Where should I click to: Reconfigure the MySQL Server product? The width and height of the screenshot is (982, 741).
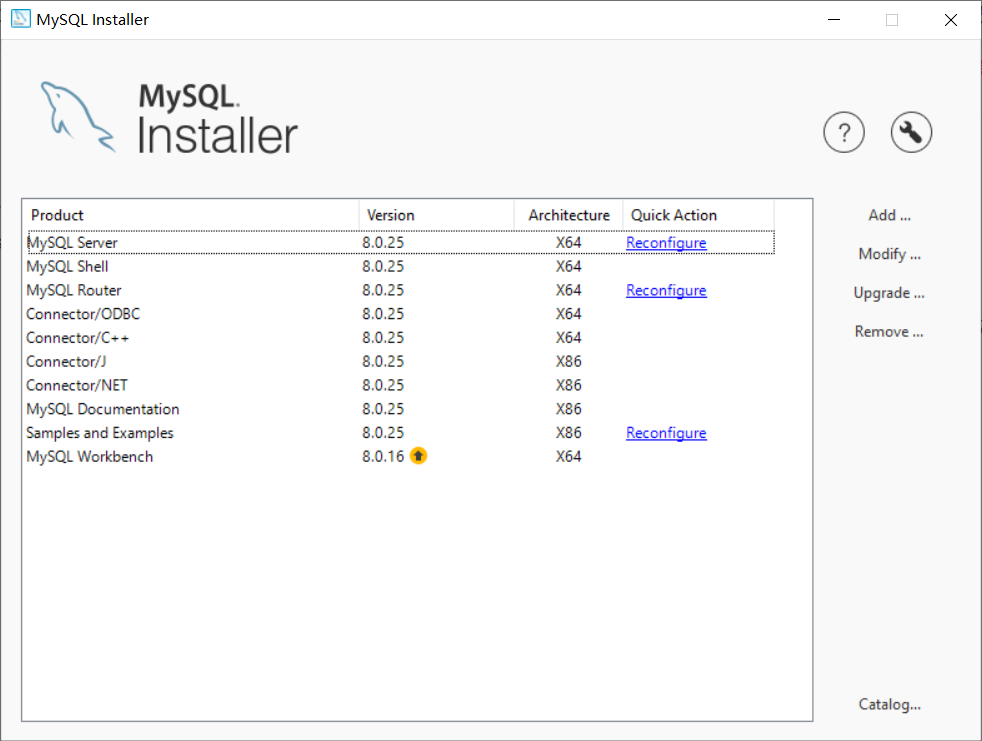click(x=666, y=242)
